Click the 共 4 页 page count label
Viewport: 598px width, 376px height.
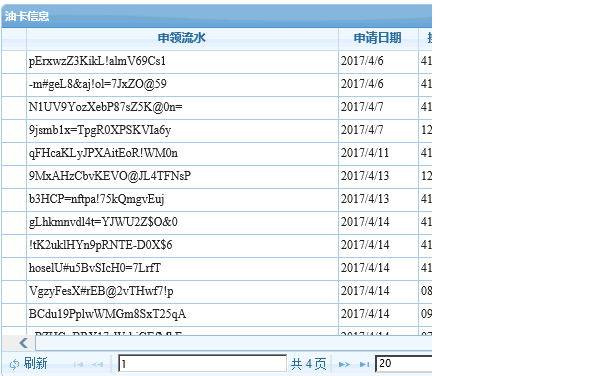(x=309, y=364)
